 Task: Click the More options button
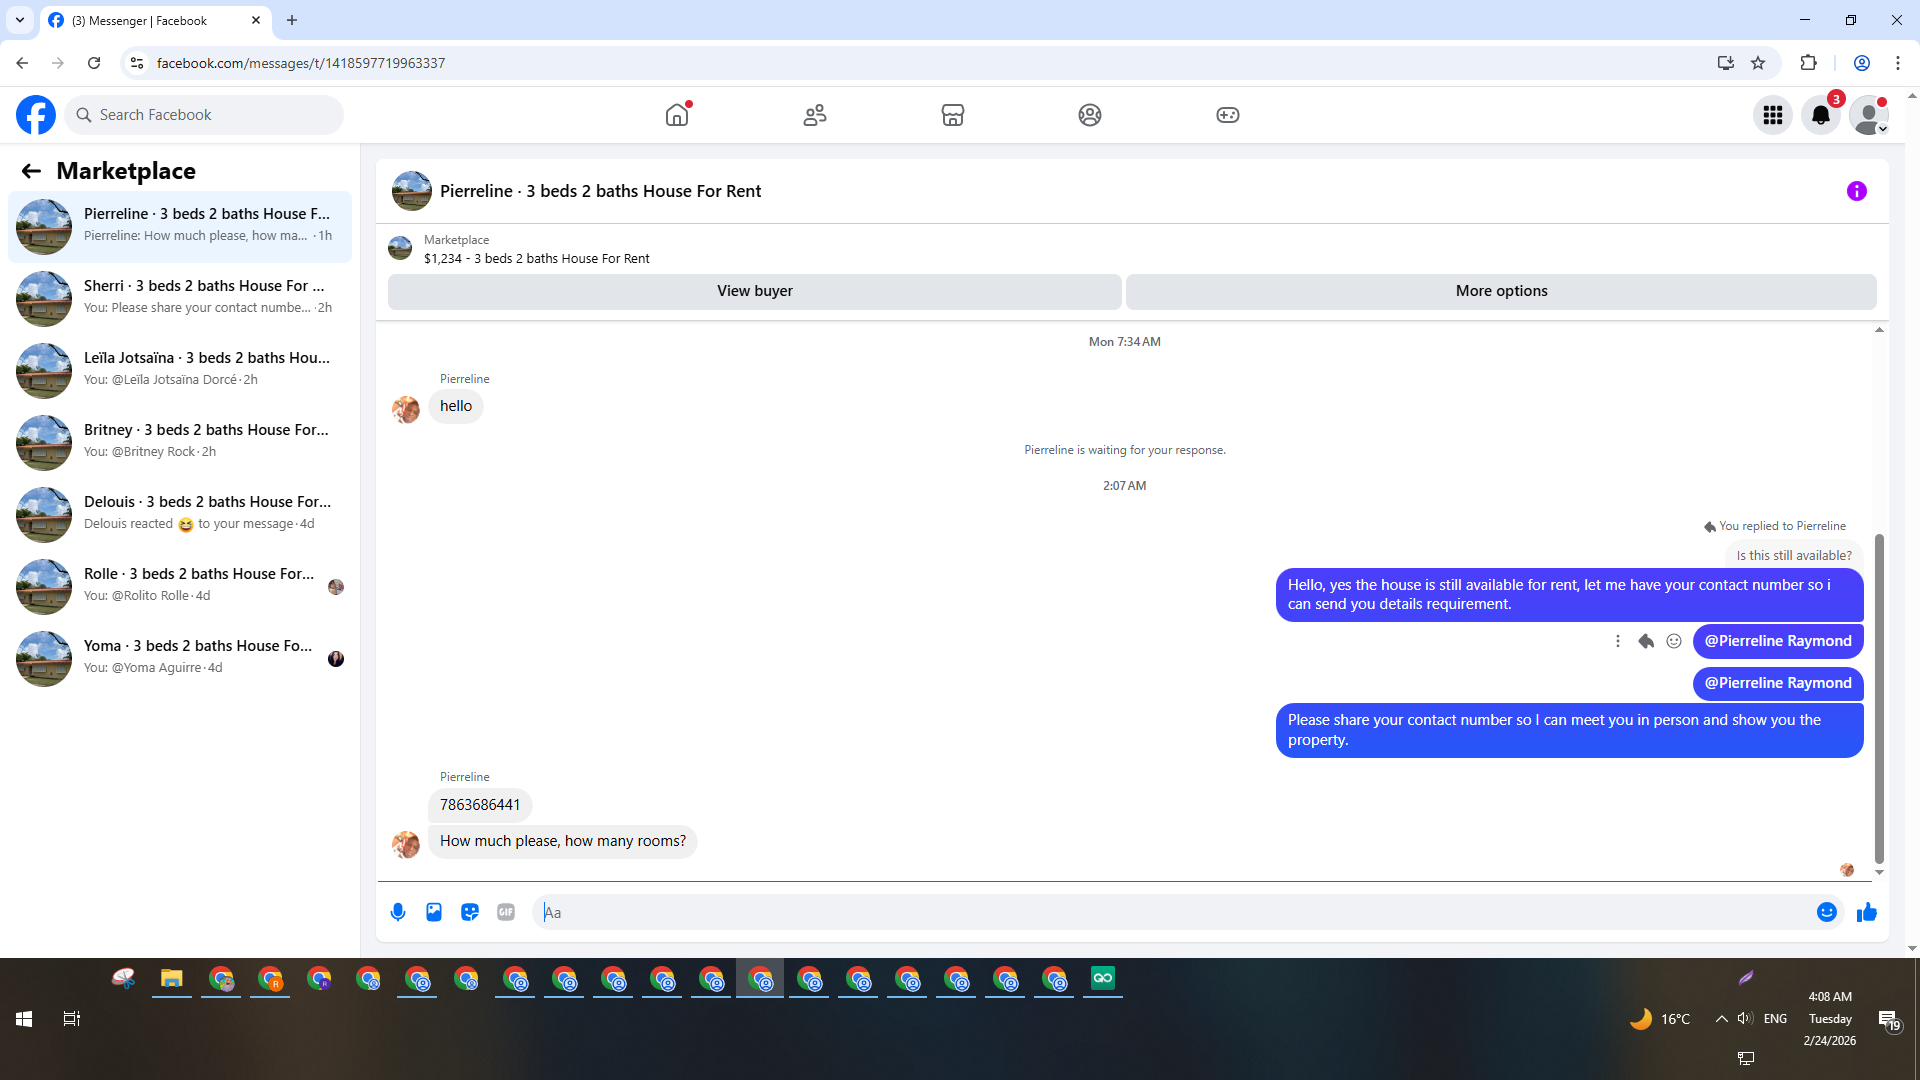[x=1500, y=291]
